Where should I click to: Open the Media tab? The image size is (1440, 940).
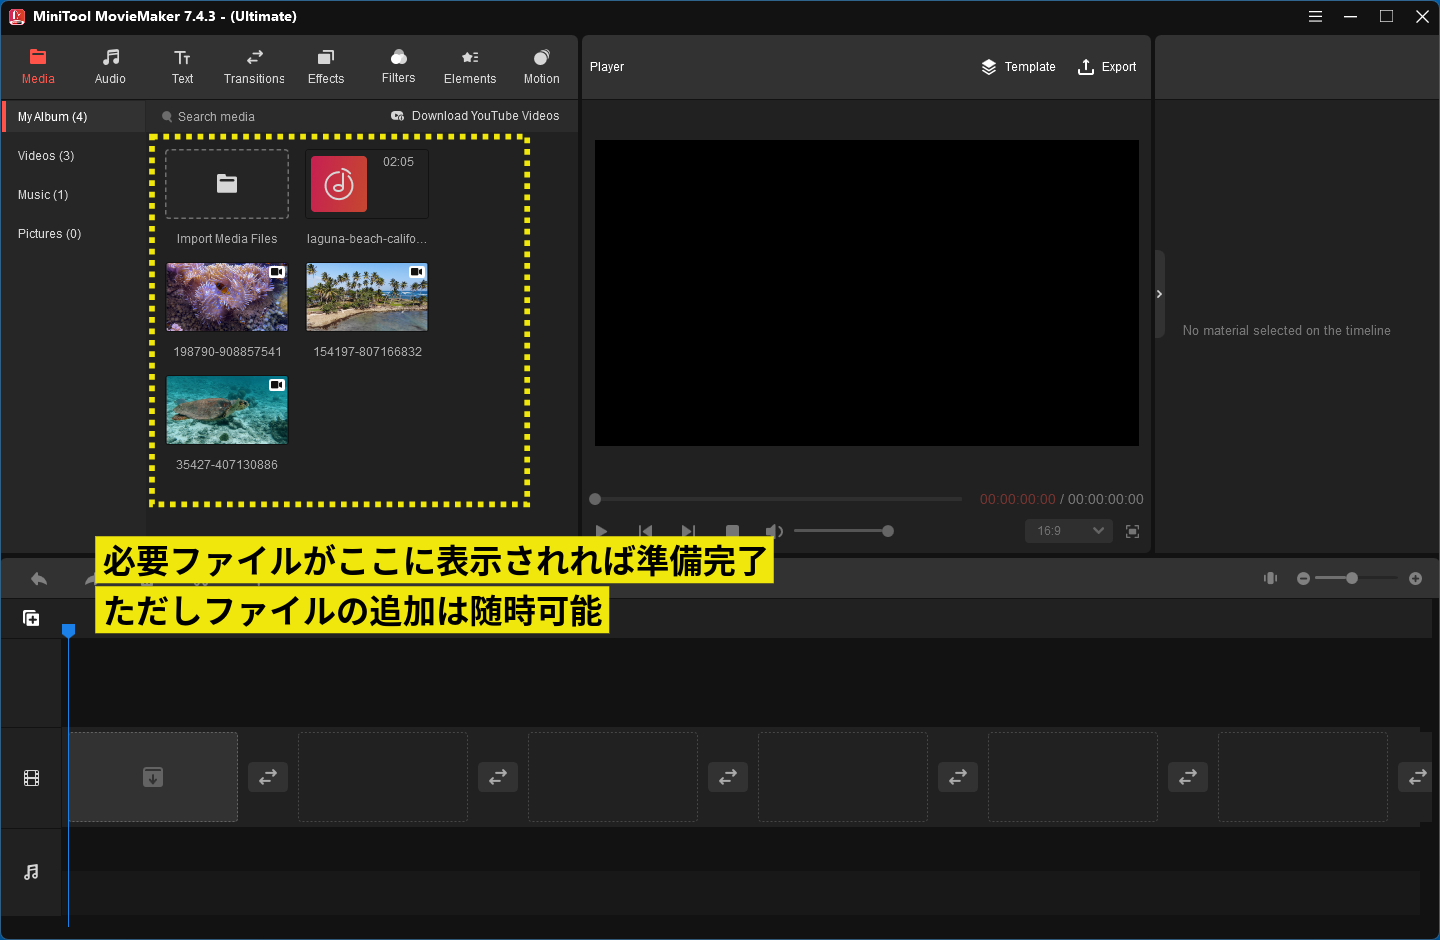(38, 66)
